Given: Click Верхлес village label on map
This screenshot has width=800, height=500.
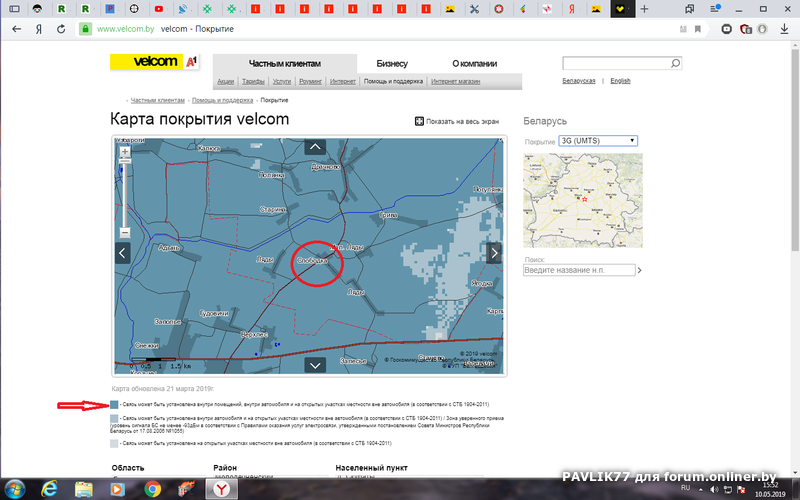Looking at the screenshot, I should pyautogui.click(x=254, y=335).
